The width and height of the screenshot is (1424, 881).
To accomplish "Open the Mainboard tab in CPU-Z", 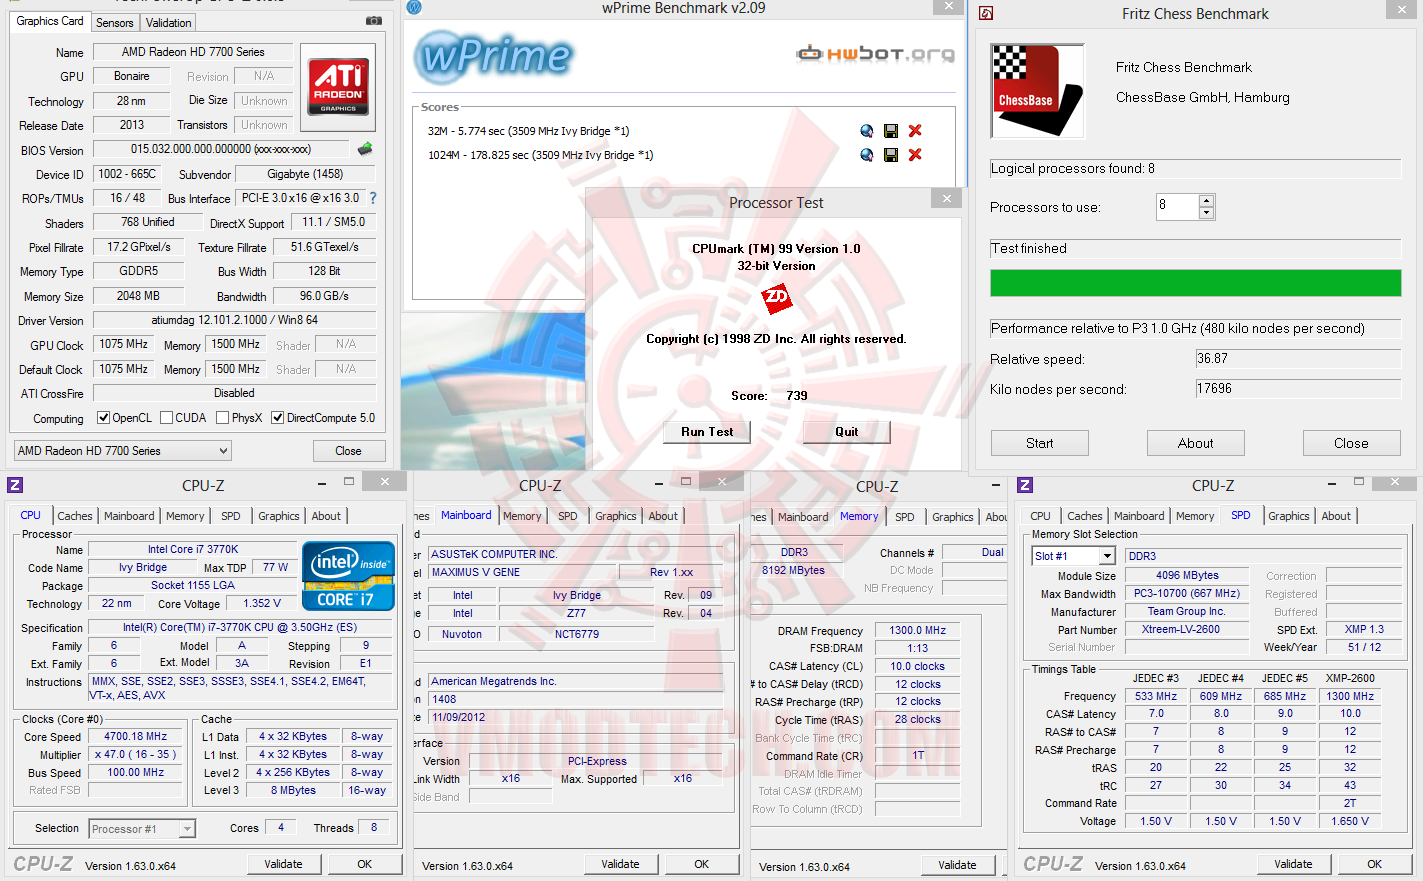I will point(129,516).
